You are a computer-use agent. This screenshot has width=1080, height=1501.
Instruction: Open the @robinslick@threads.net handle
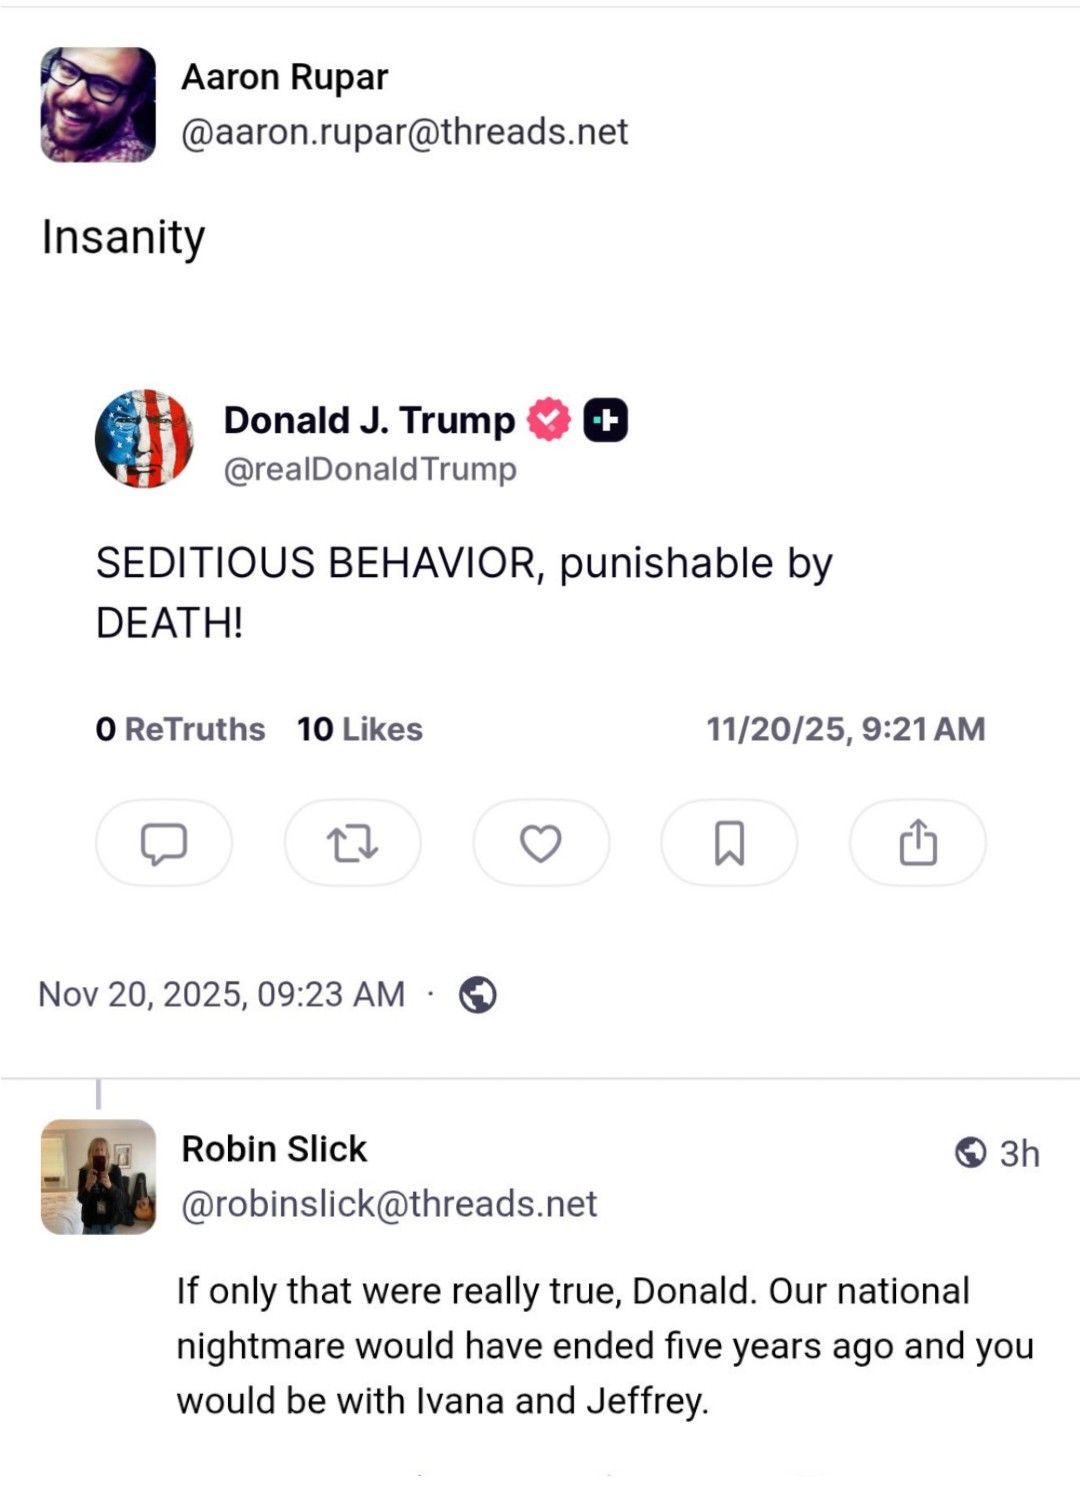coord(389,1204)
